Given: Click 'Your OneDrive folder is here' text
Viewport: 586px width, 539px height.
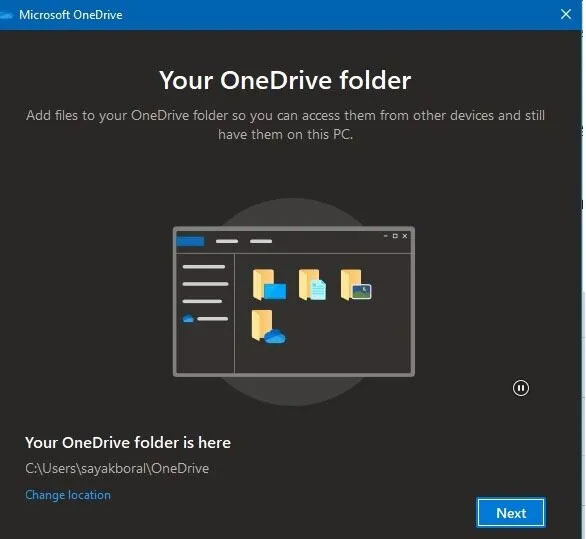Looking at the screenshot, I should [x=128, y=443].
